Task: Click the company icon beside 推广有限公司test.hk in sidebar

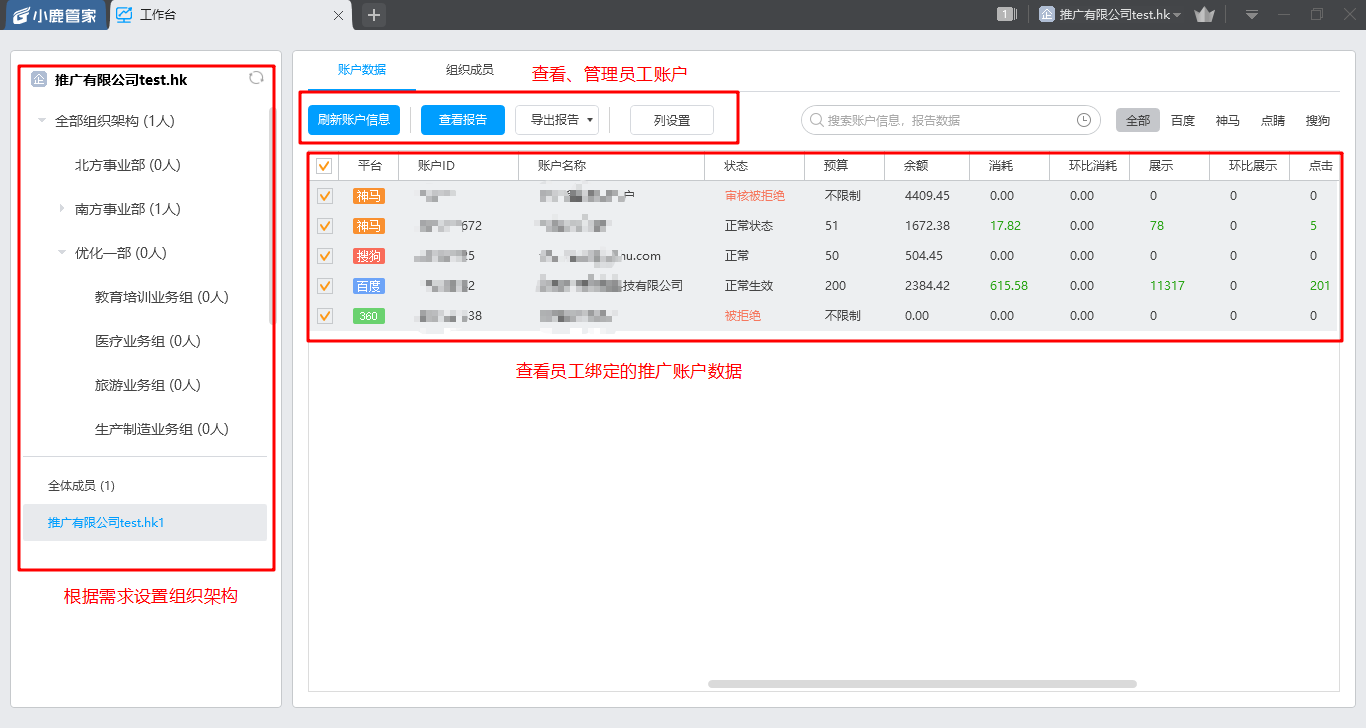Action: pyautogui.click(x=39, y=80)
